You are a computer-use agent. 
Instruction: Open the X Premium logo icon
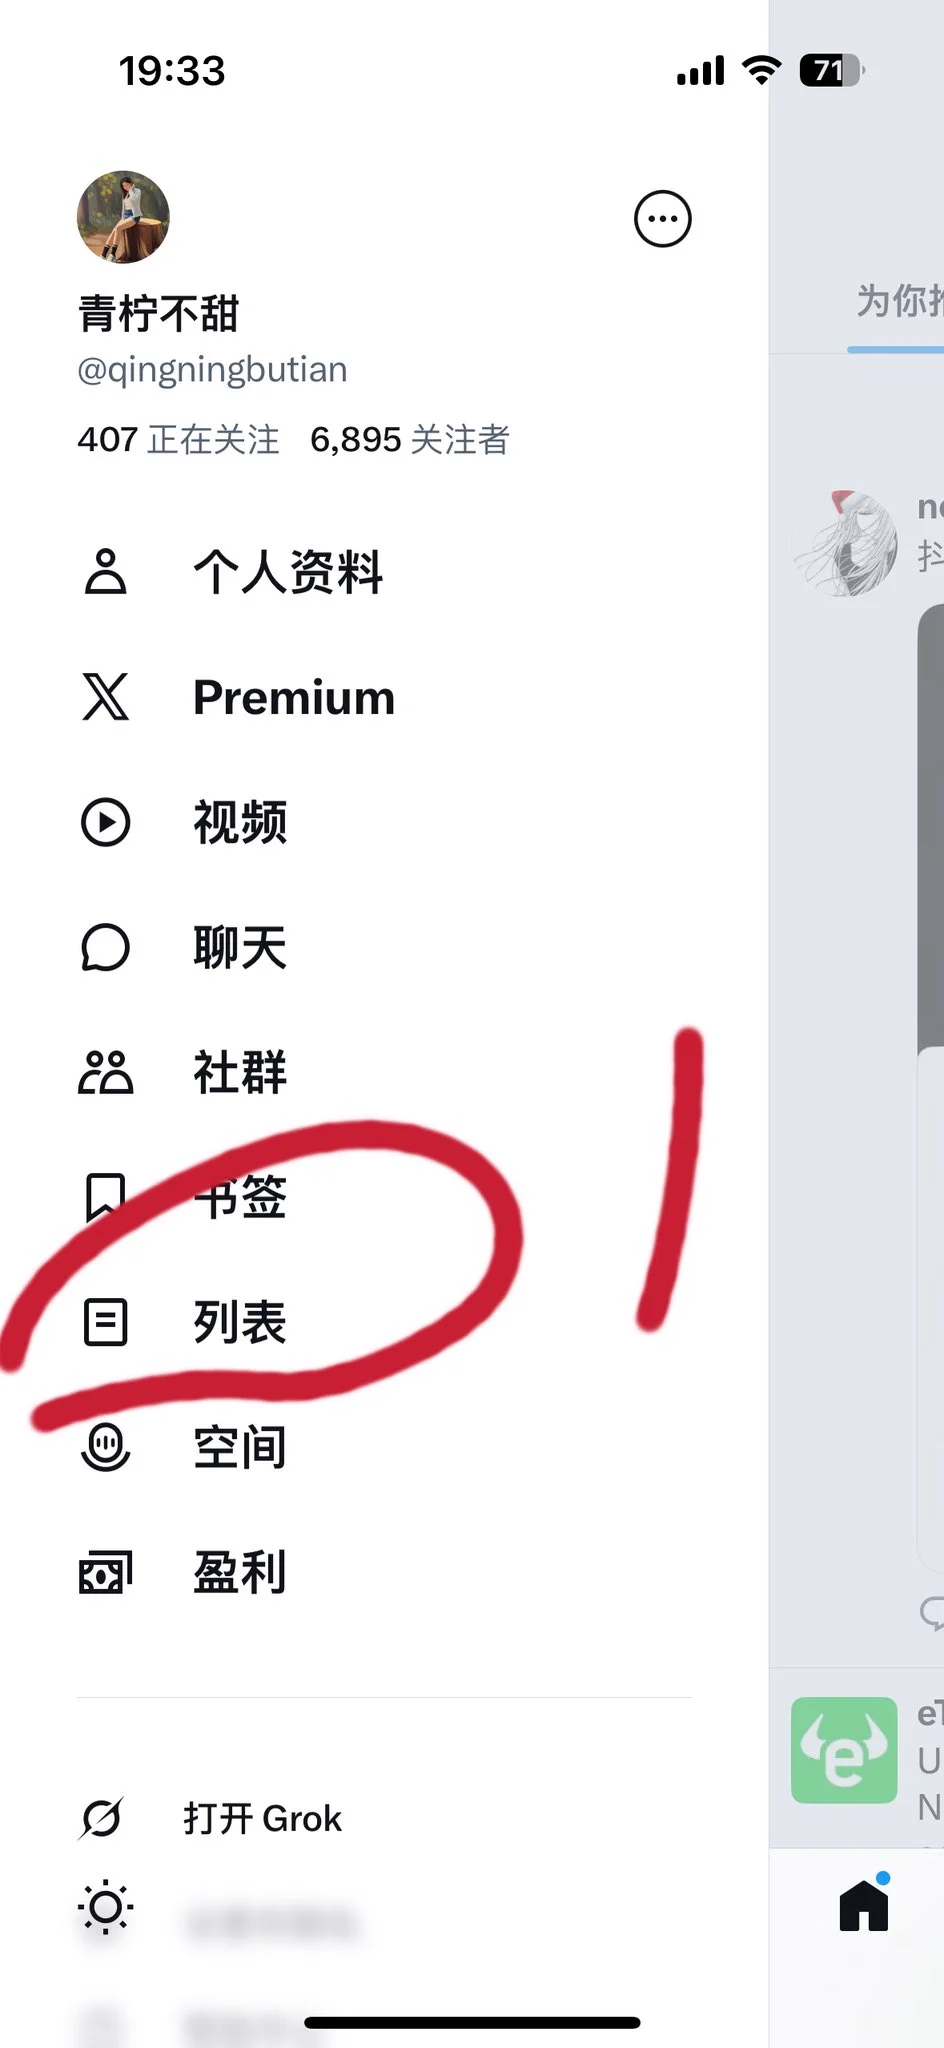click(x=105, y=697)
